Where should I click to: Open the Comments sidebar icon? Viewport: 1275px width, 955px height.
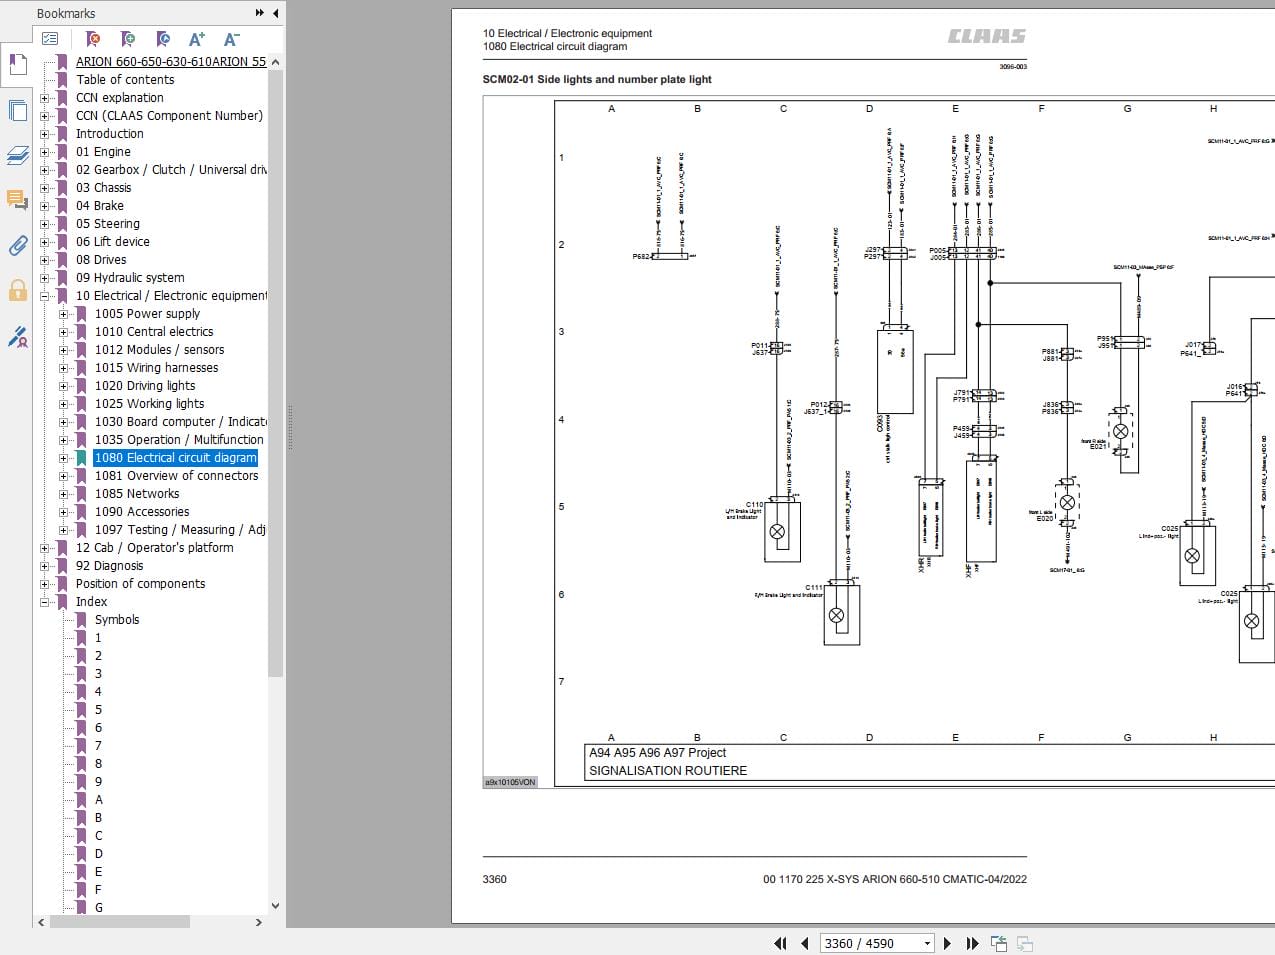[x=17, y=200]
